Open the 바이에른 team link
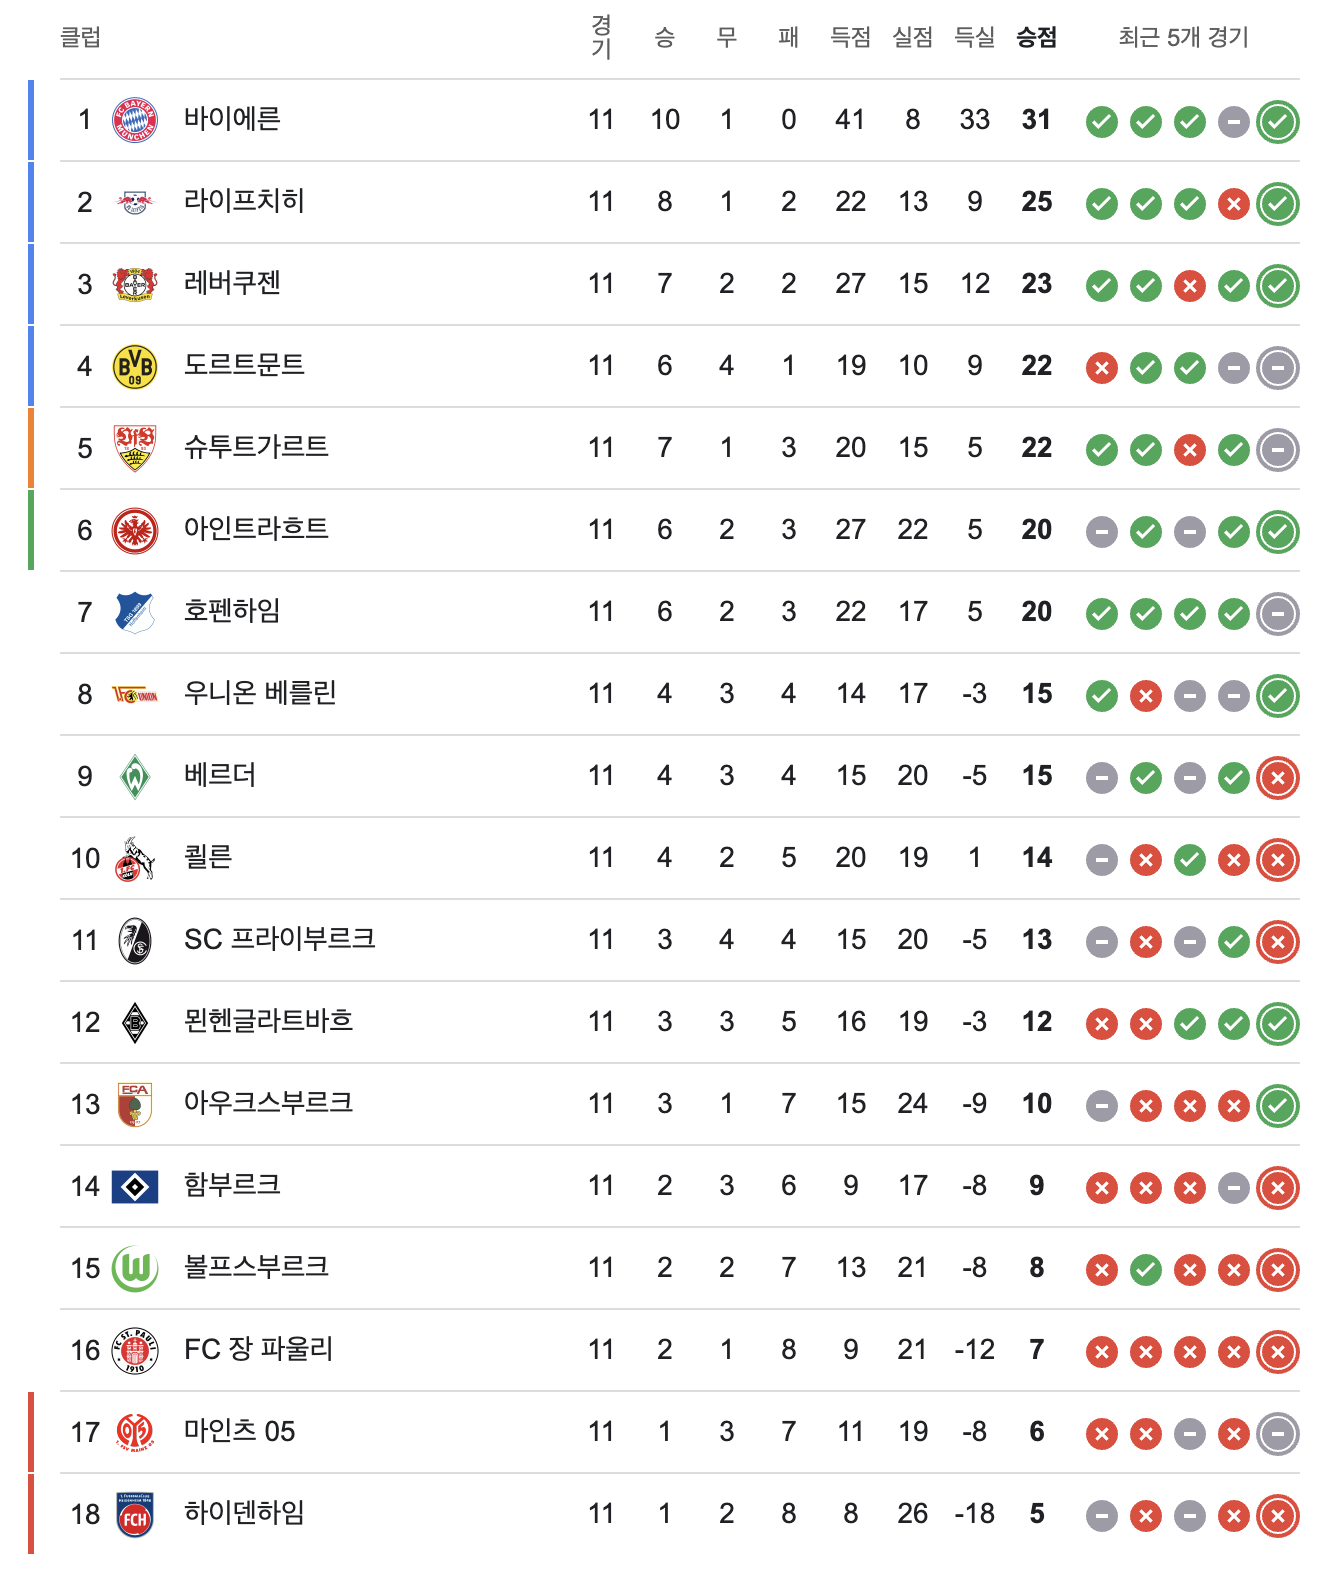1337x1574 pixels. coord(232,119)
